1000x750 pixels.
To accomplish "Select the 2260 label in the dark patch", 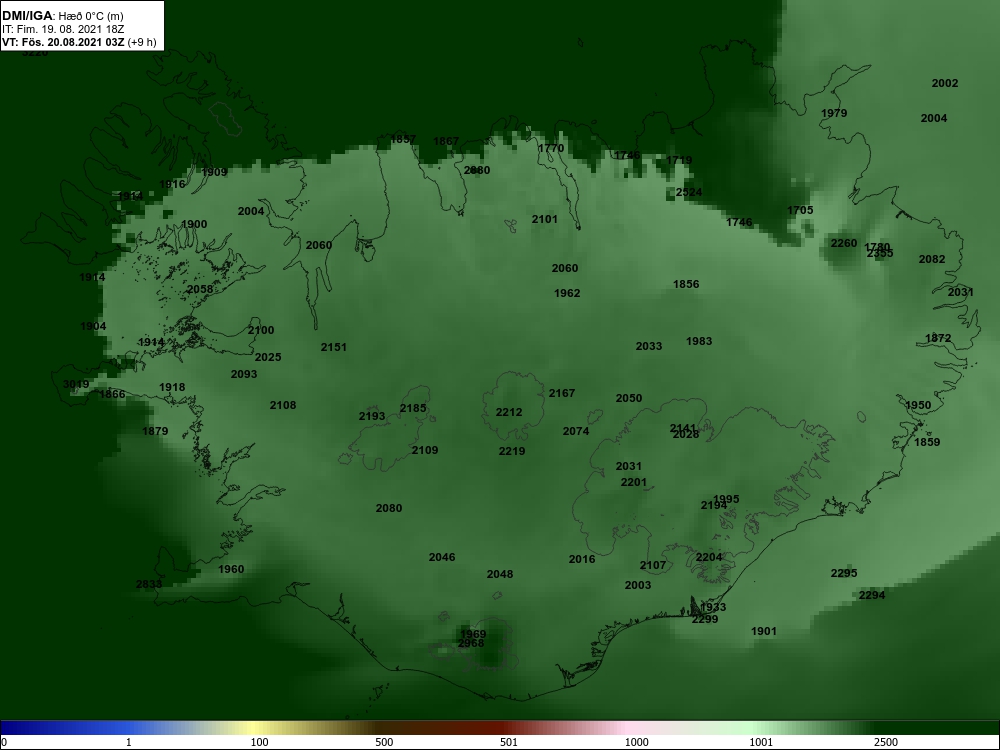I will tap(844, 243).
